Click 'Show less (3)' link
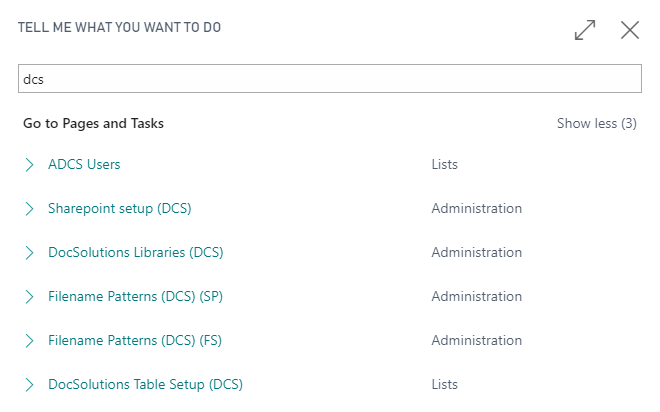Image resolution: width=660 pixels, height=412 pixels. (x=596, y=124)
